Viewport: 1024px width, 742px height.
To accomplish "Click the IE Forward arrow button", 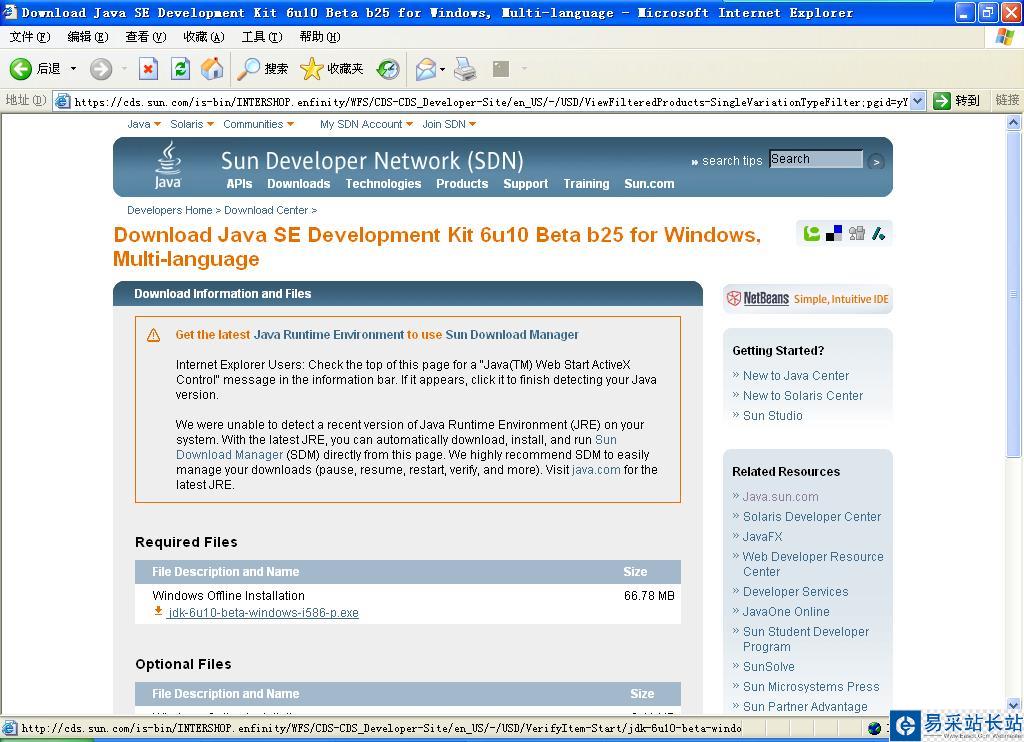I will 101,69.
